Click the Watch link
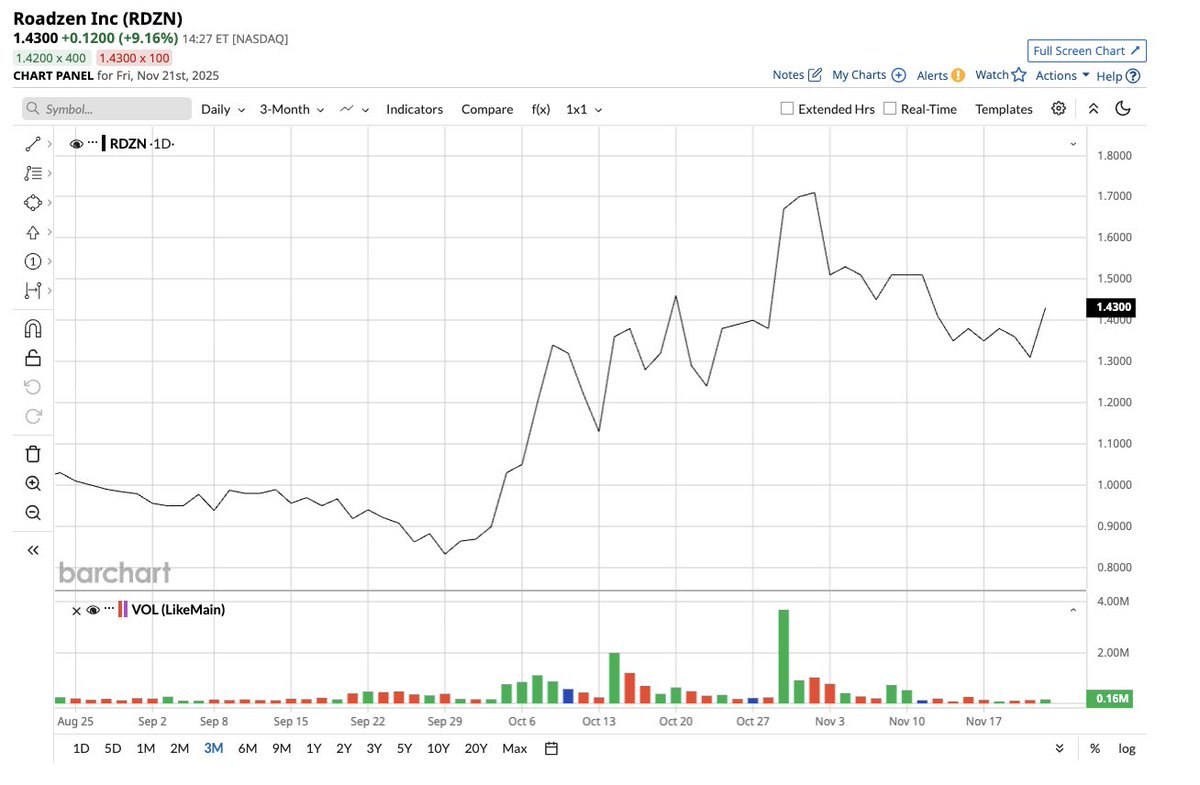1200x785 pixels. (992, 75)
